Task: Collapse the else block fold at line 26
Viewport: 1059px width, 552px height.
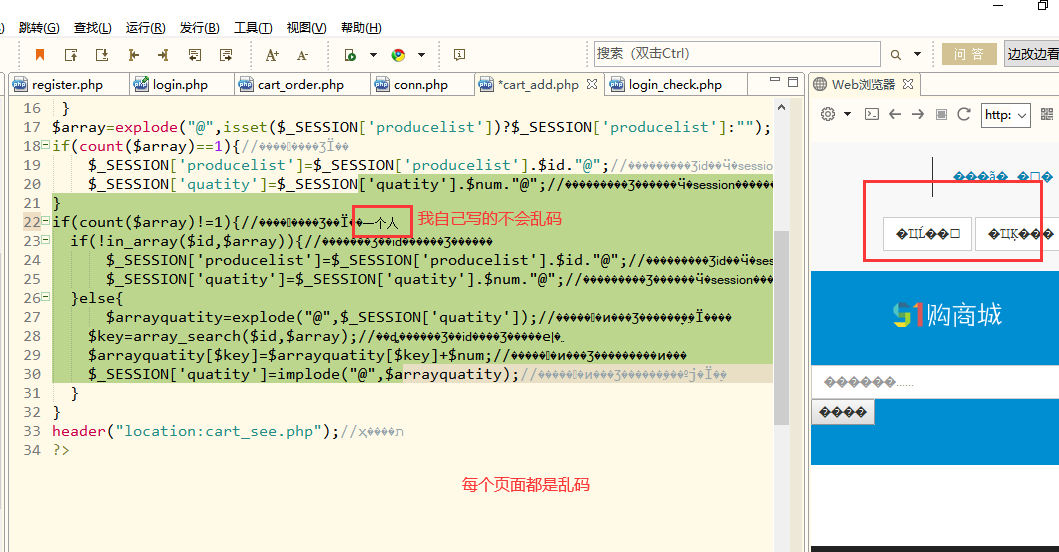Action: (45, 296)
